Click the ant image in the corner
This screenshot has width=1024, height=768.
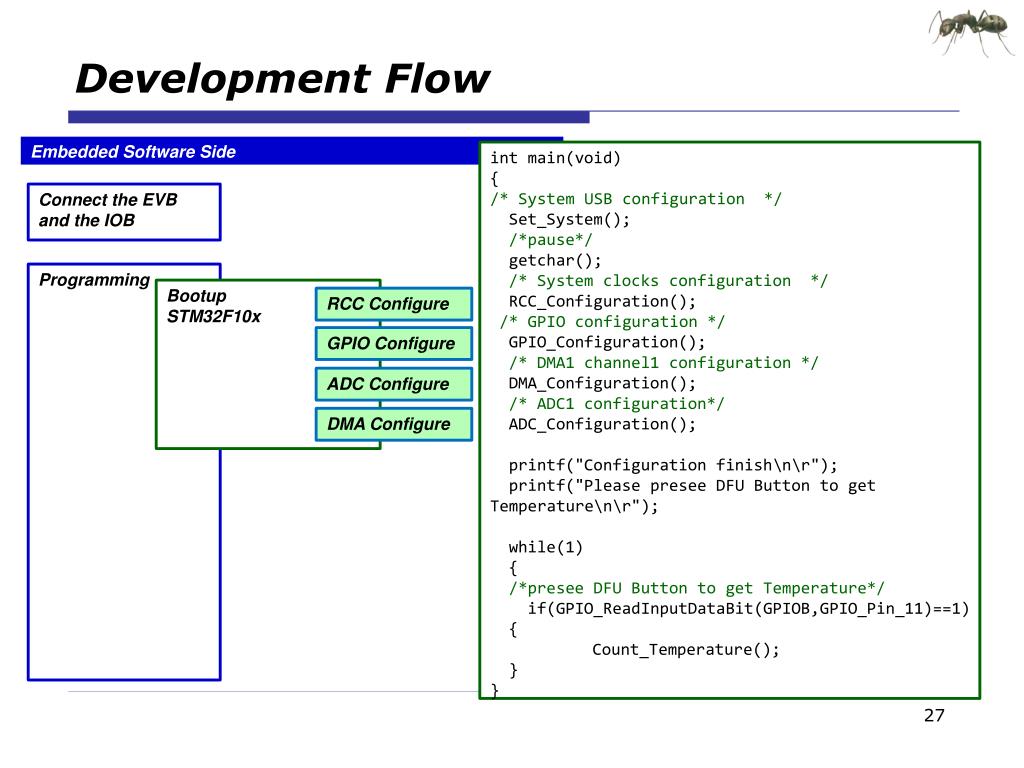point(971,31)
